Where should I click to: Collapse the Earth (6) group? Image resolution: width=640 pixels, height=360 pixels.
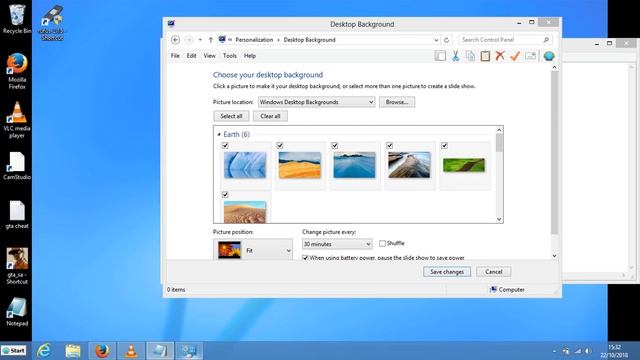(x=219, y=134)
